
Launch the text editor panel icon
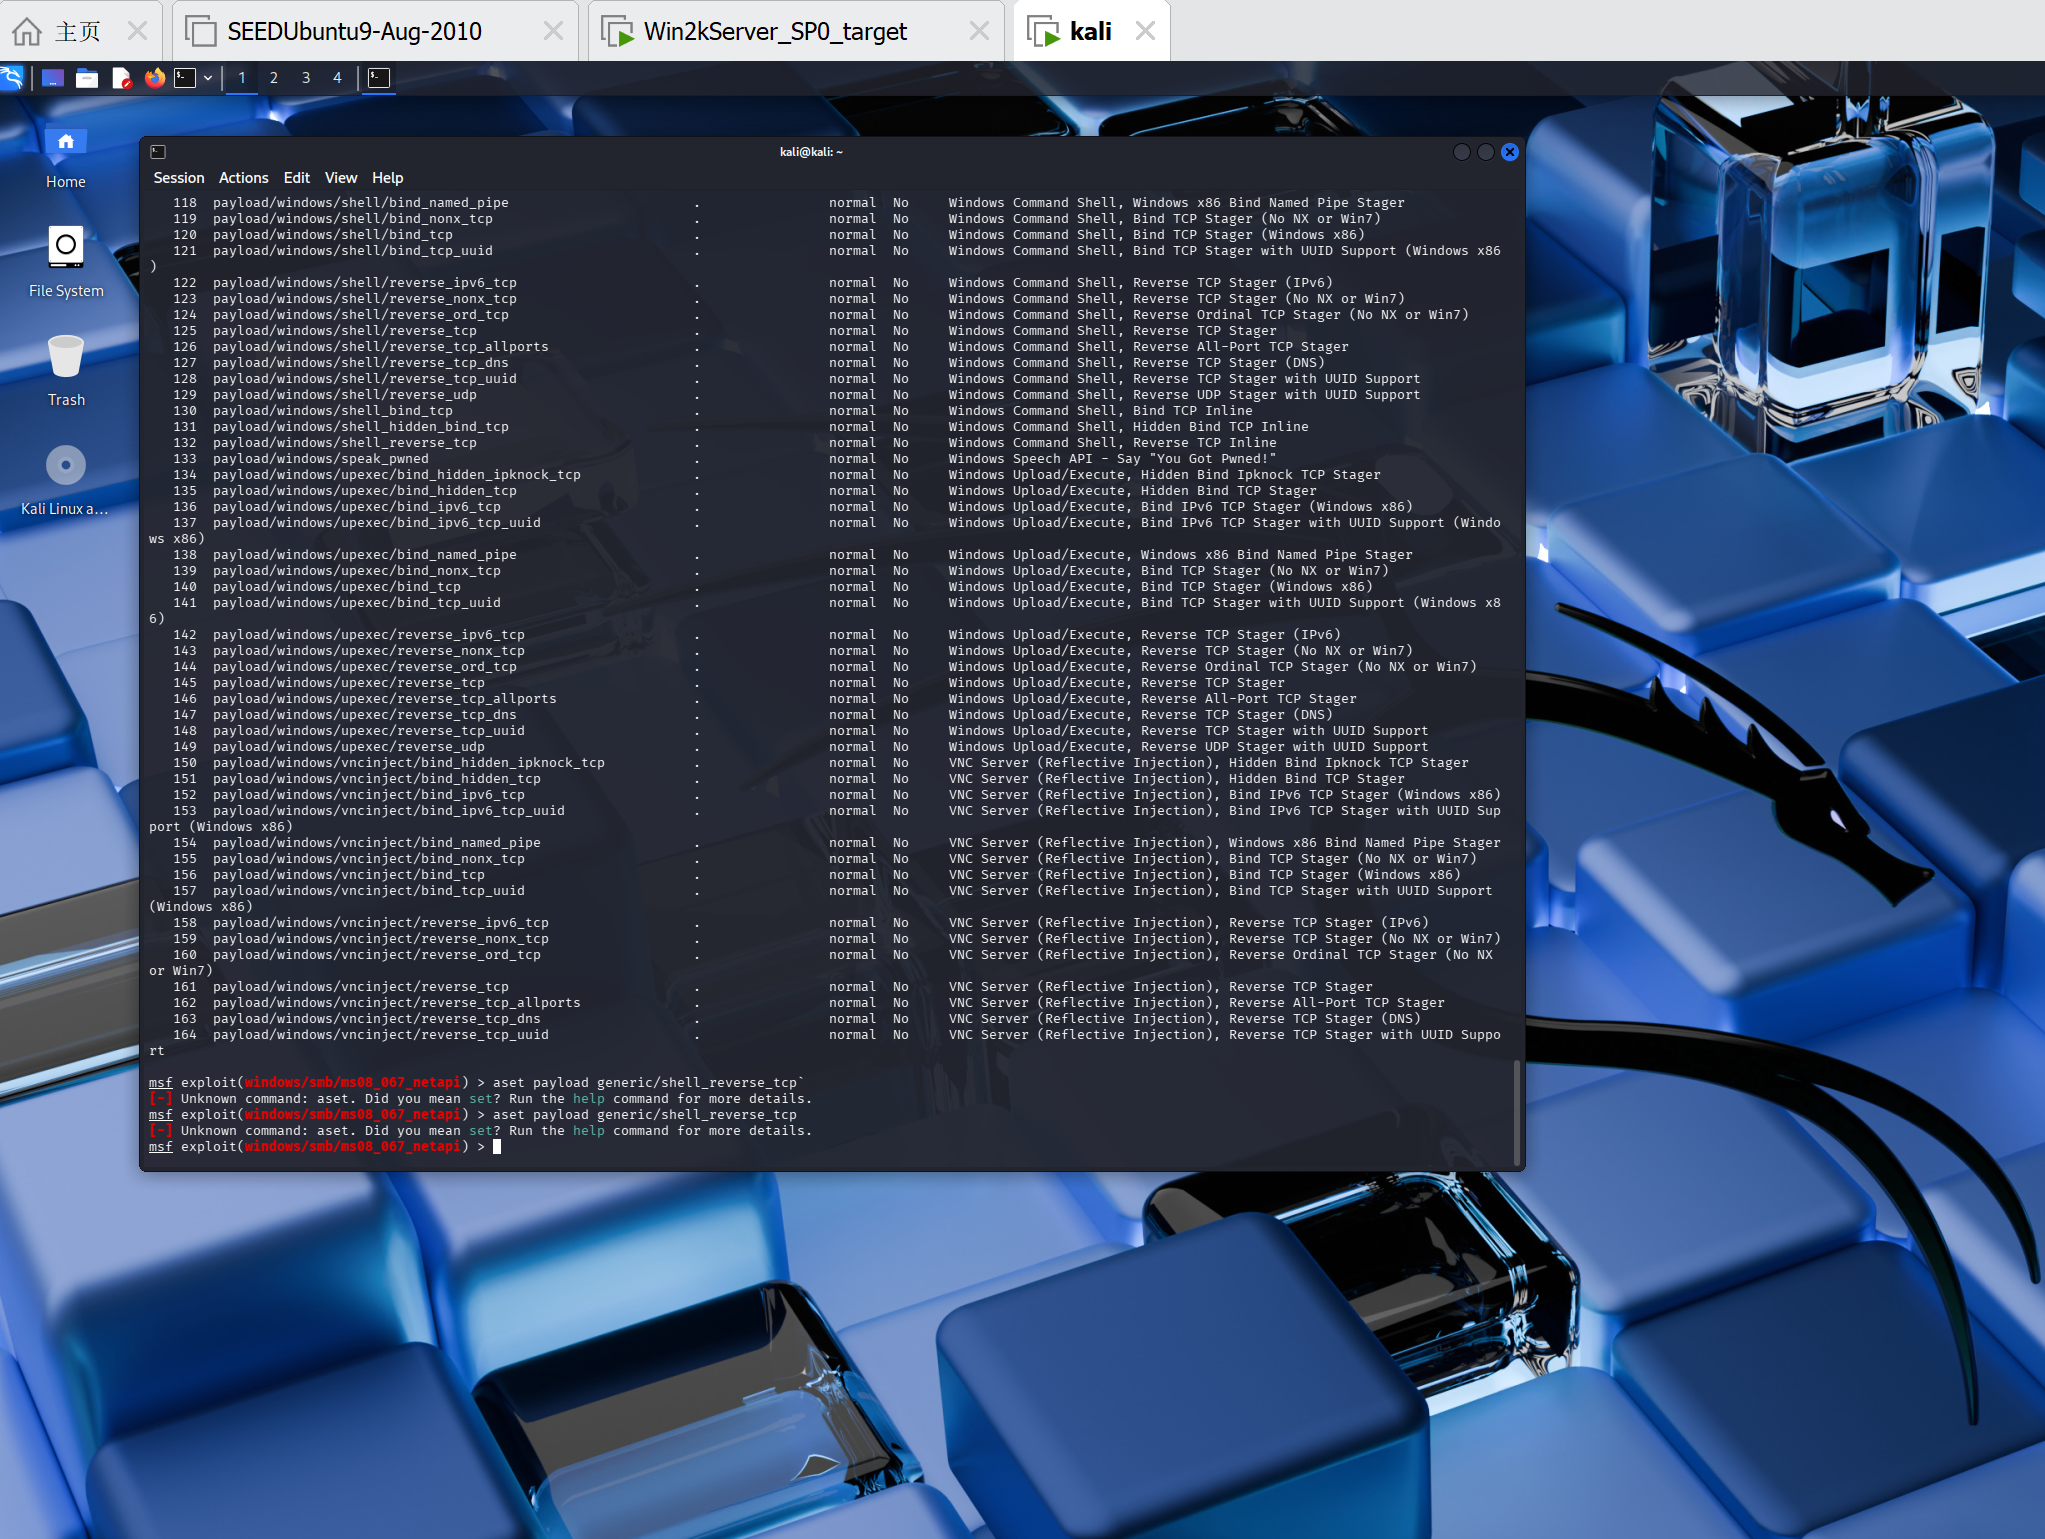pos(121,78)
